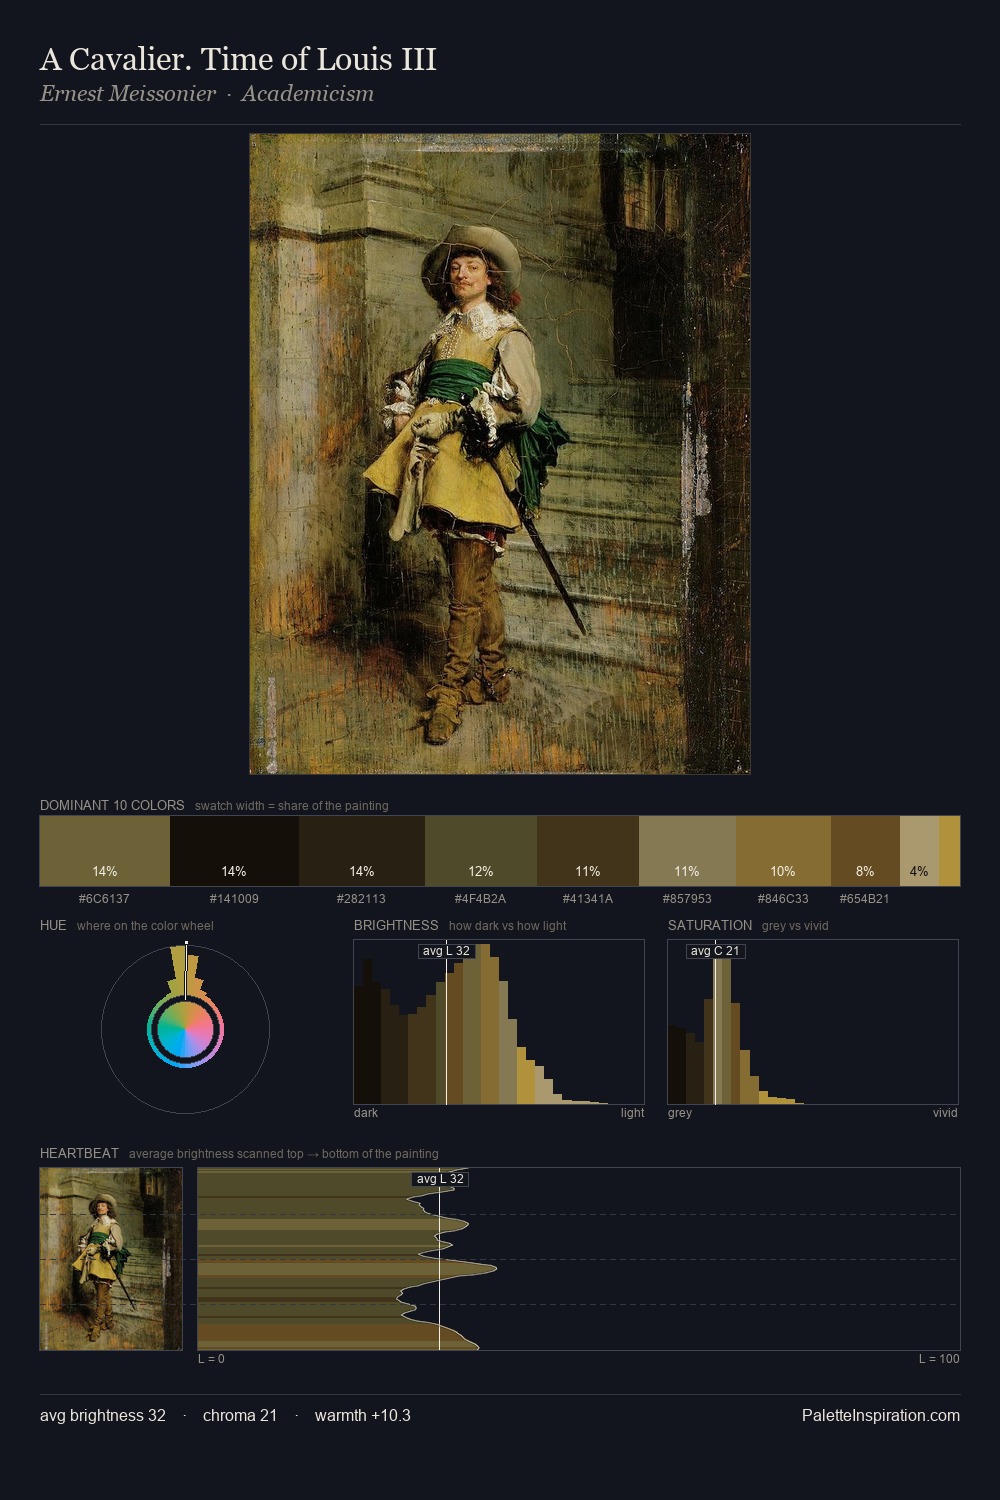The width and height of the screenshot is (1000, 1500).
Task: Click the hex code text #846C33
Action: tap(783, 899)
